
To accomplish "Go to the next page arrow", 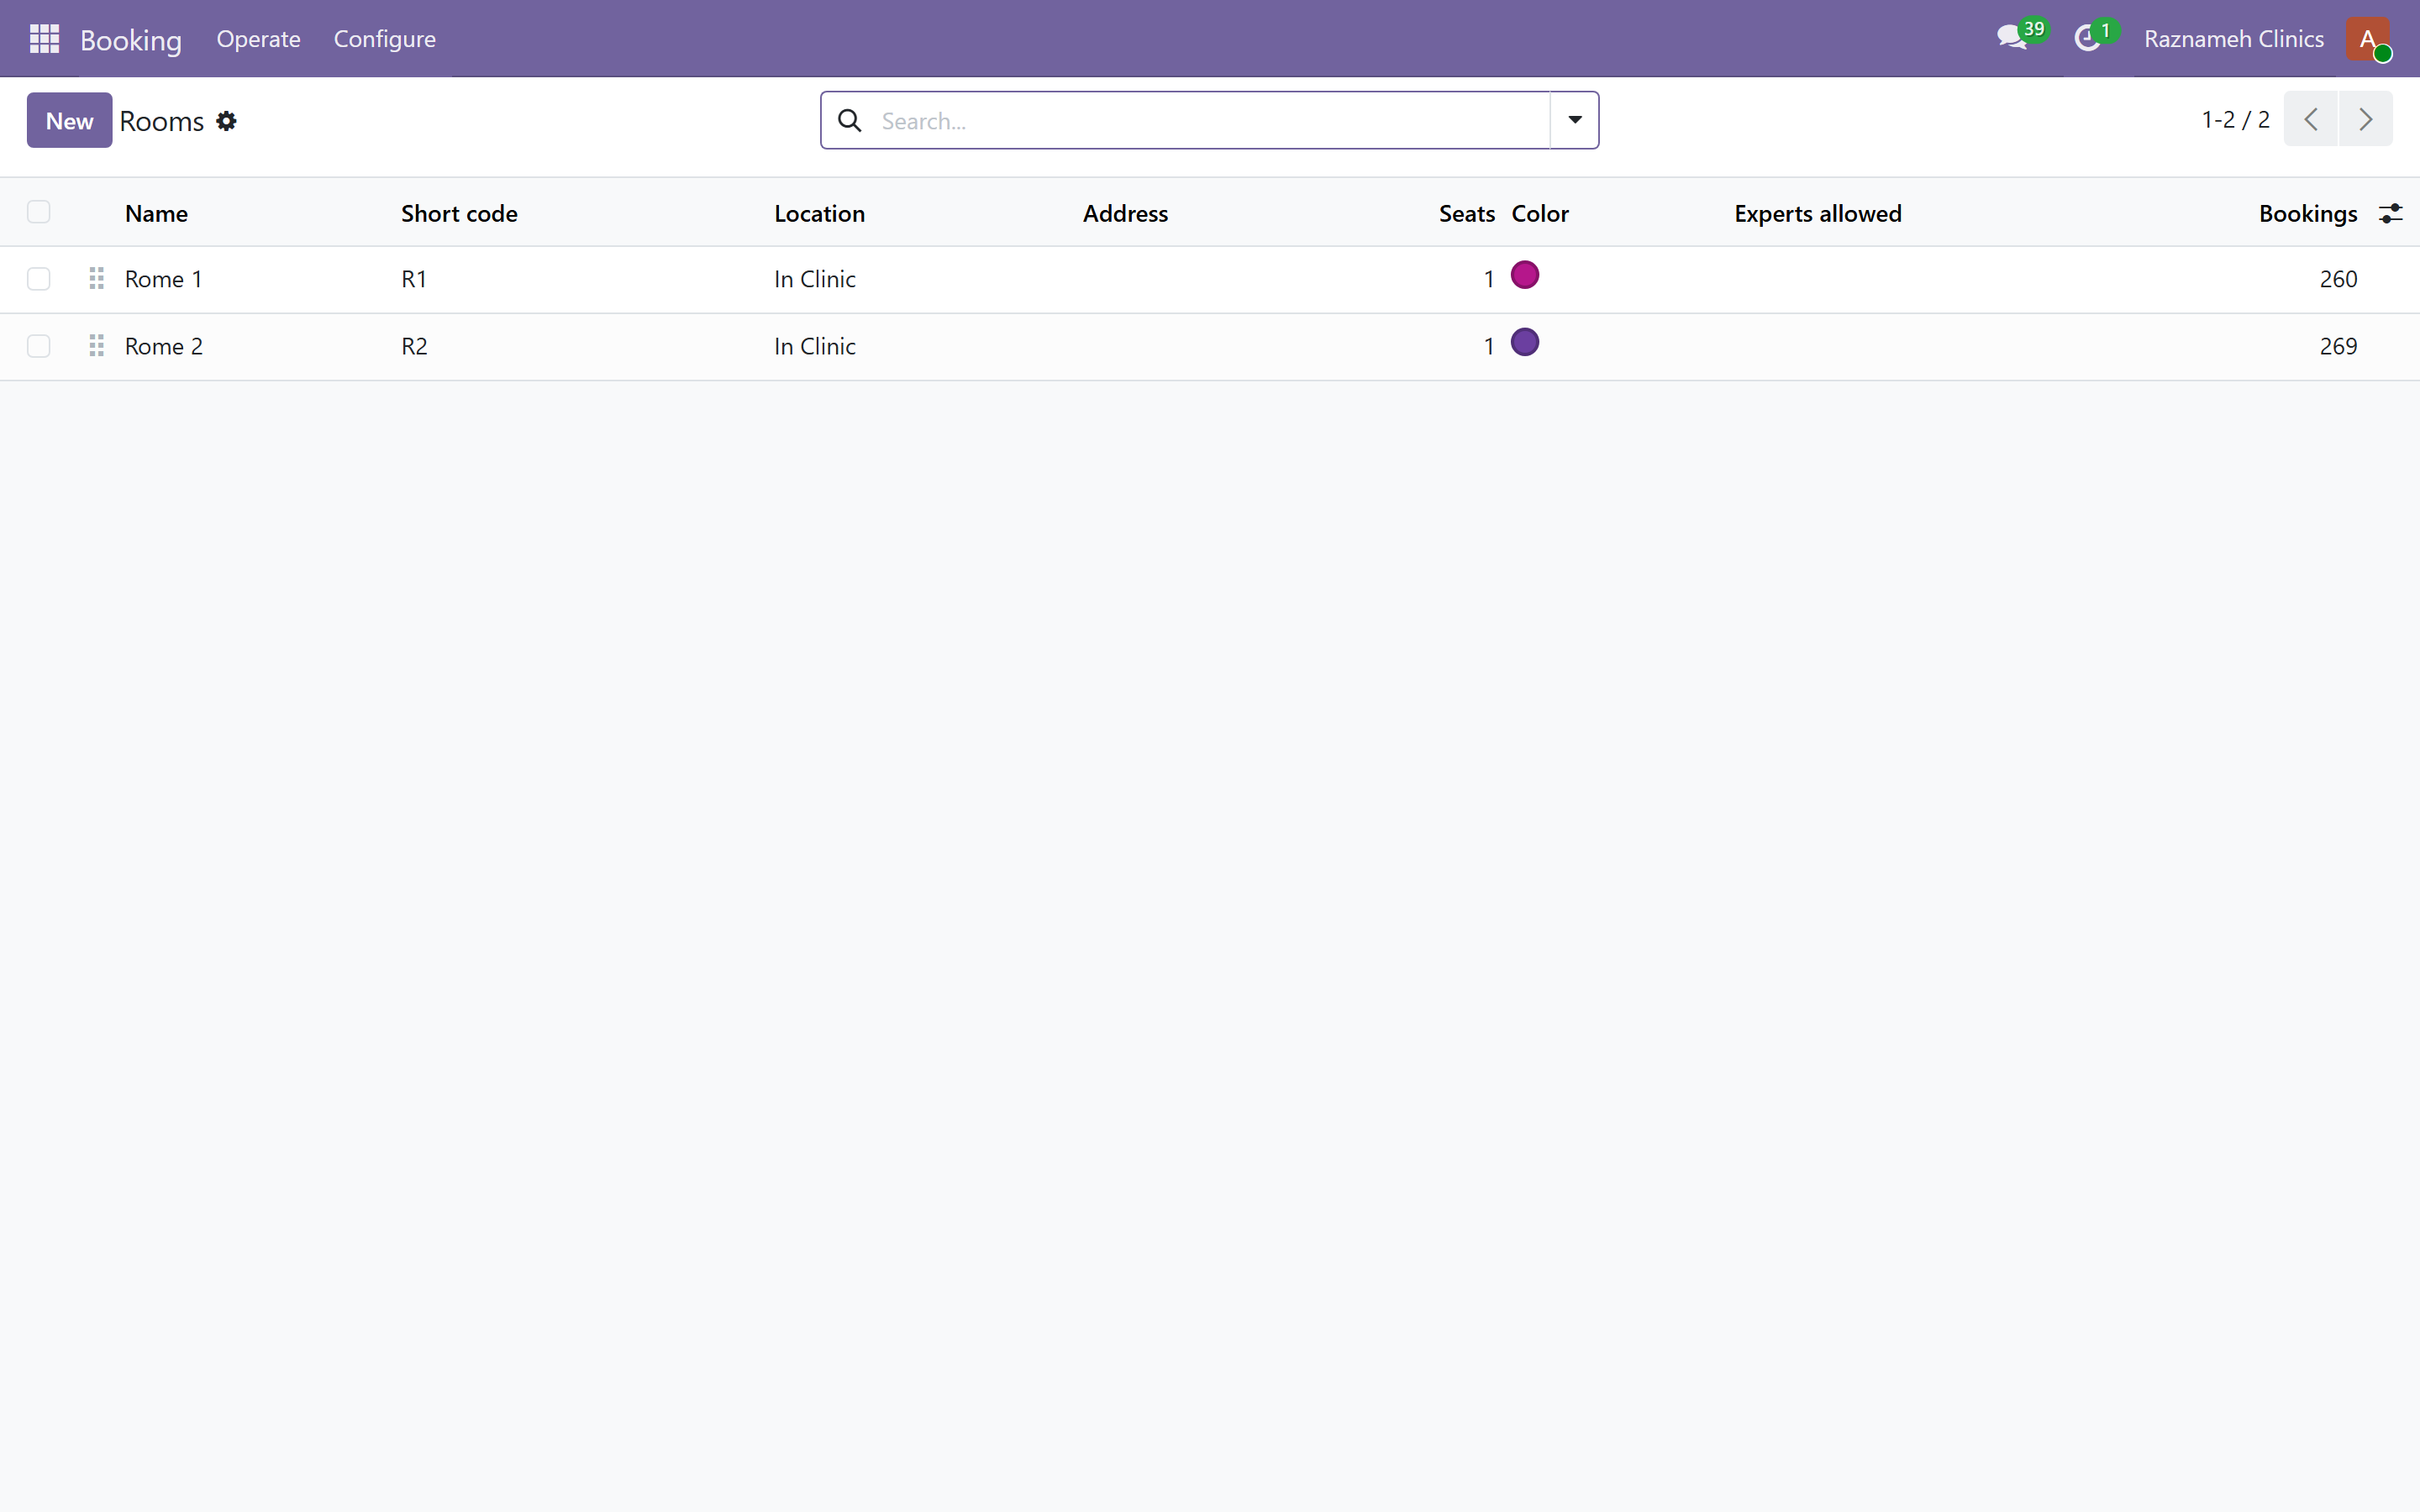I will [x=2365, y=120].
